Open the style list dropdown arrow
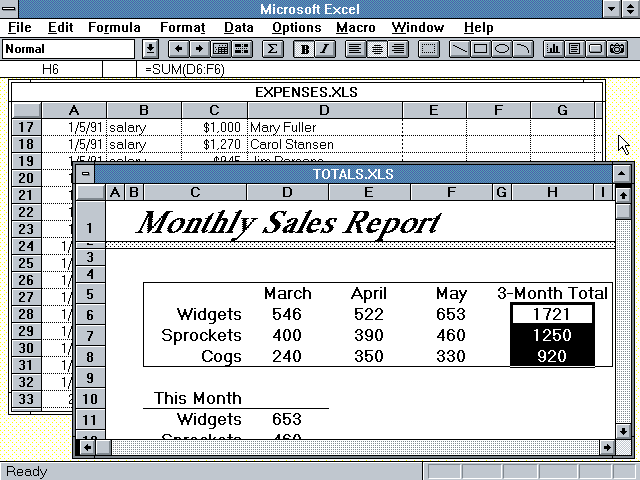This screenshot has height=480, width=640. tap(150, 48)
